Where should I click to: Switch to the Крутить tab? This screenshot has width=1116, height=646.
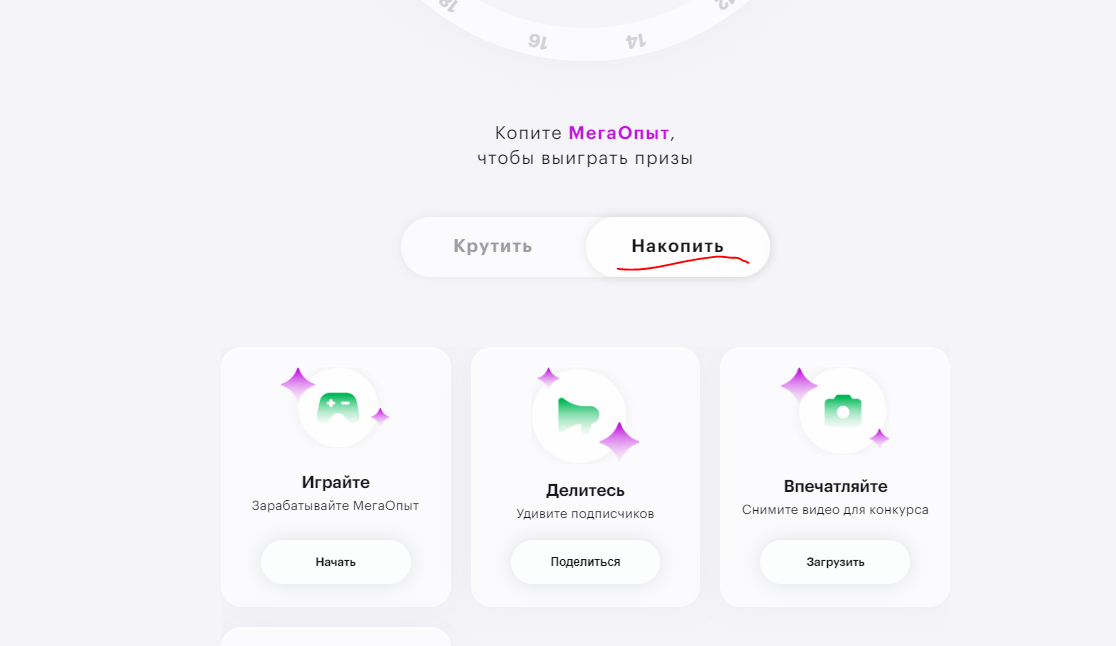coord(493,246)
